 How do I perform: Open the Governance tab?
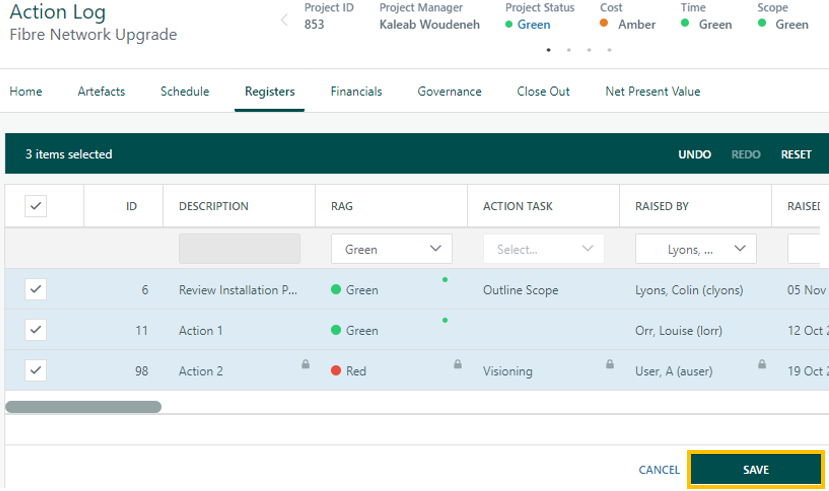pos(449,91)
